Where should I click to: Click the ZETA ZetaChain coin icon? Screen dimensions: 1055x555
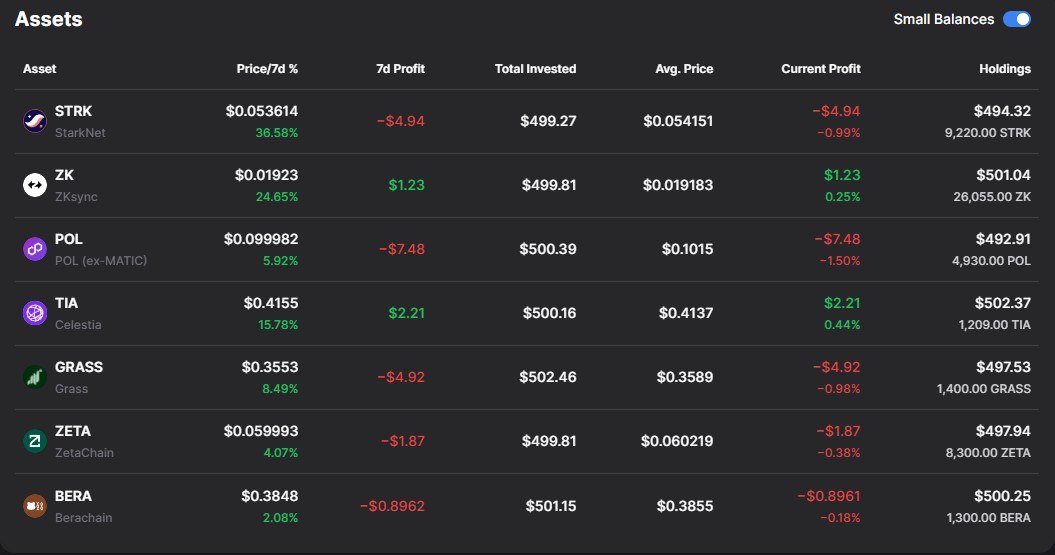point(35,441)
